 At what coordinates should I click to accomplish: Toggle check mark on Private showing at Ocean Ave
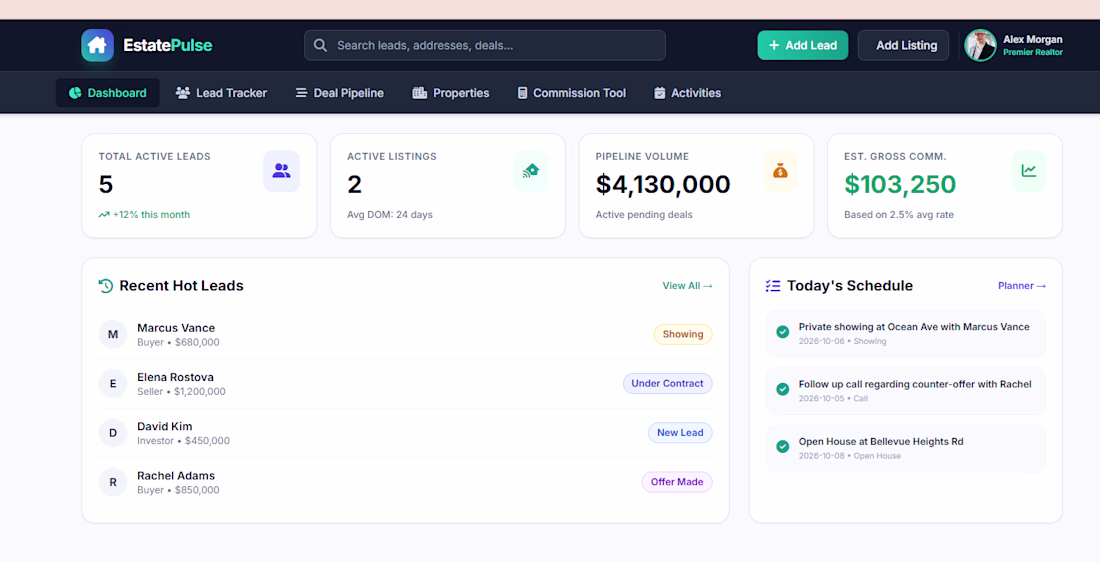(x=783, y=332)
